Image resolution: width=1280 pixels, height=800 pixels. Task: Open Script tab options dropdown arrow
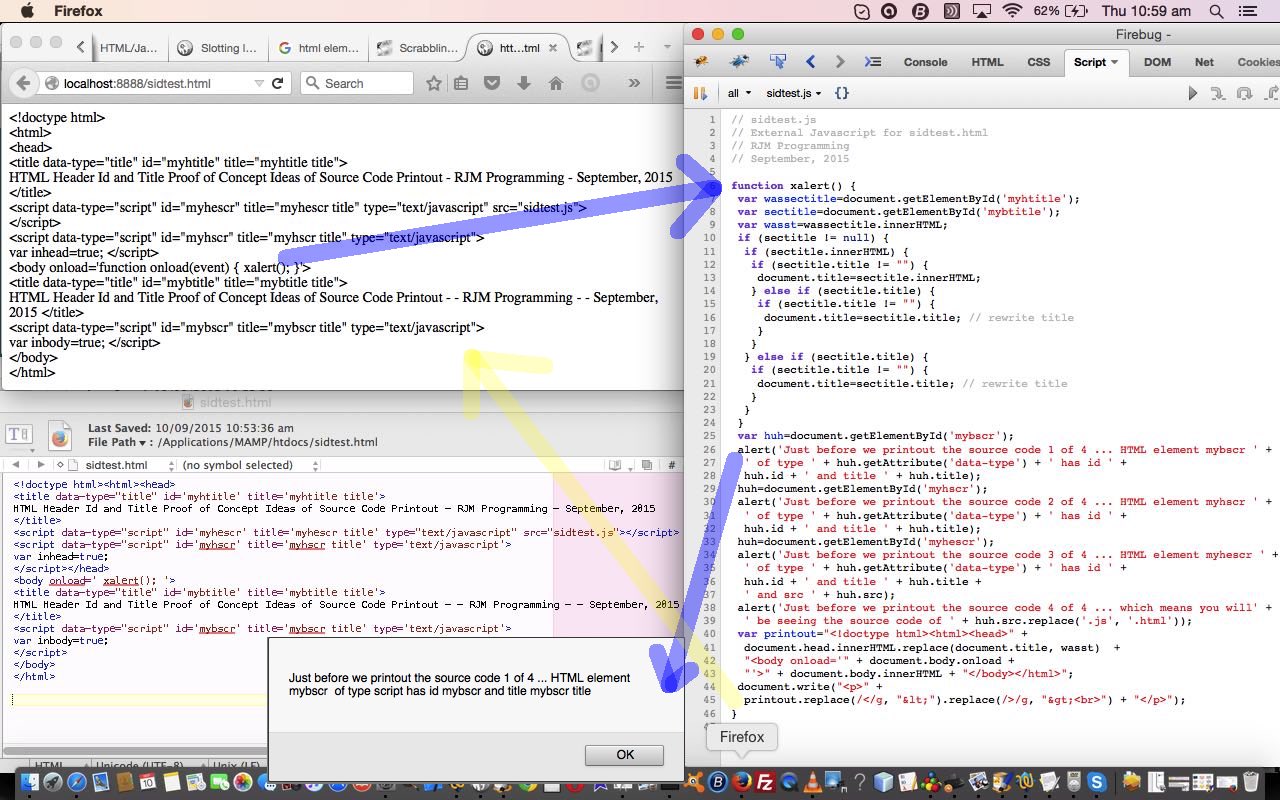(1114, 62)
